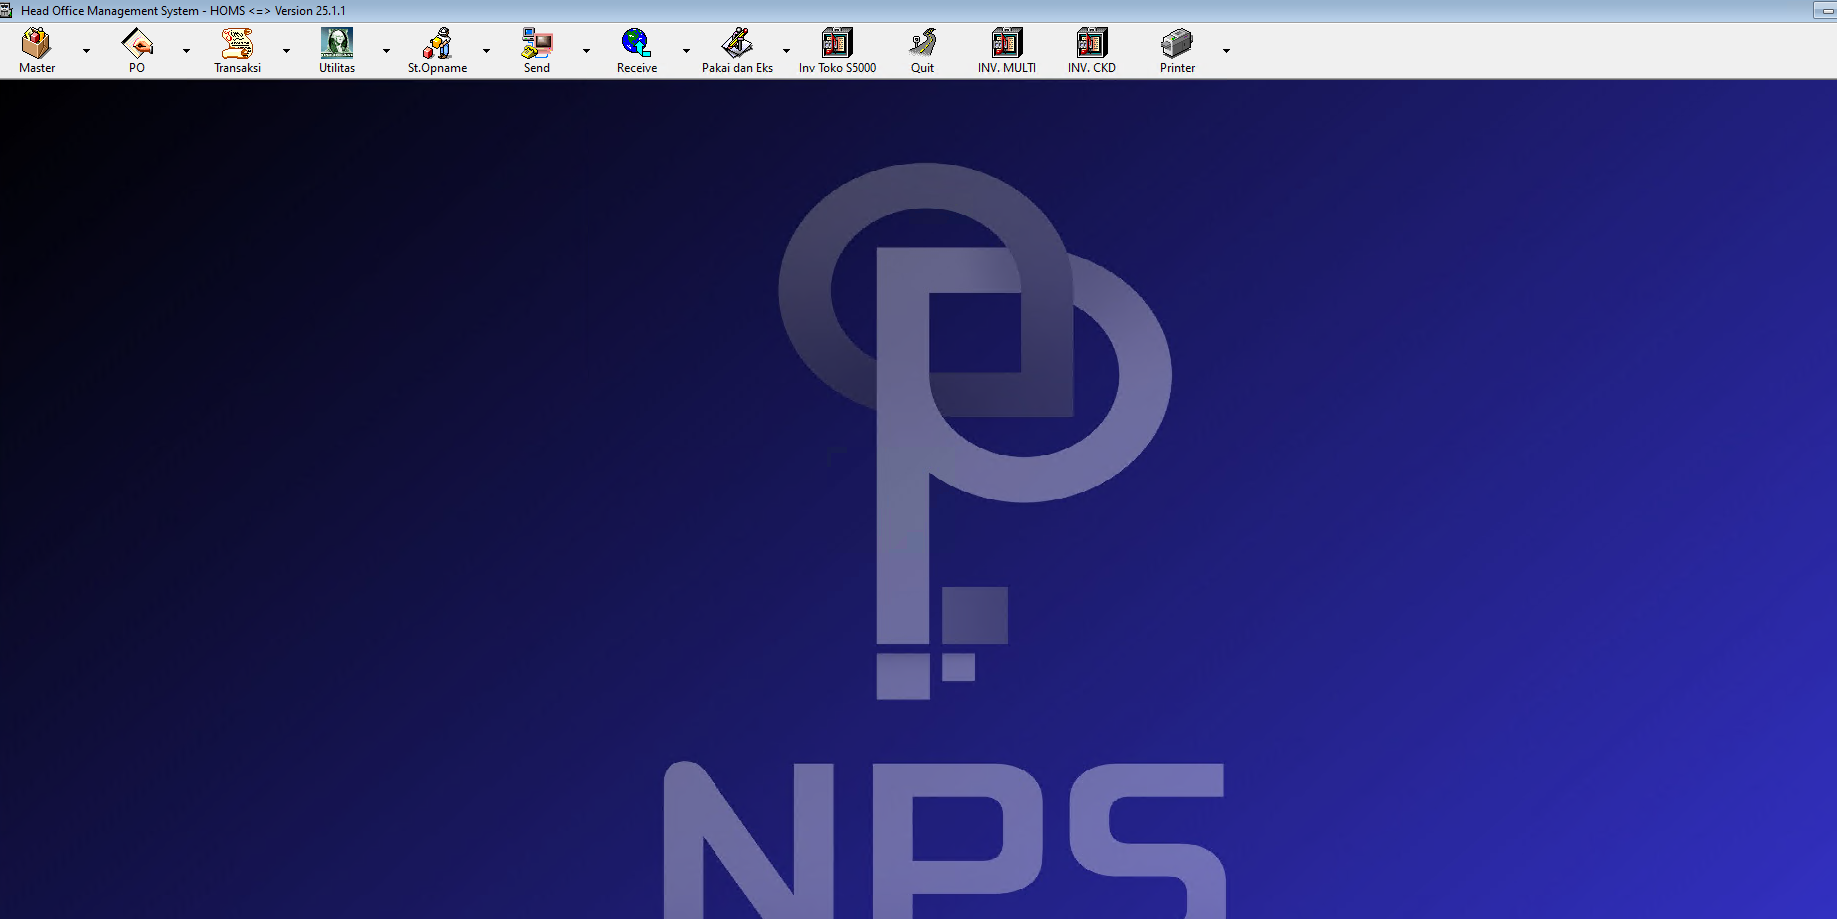Expand the dropdown arrow beside Transaksi

point(286,50)
